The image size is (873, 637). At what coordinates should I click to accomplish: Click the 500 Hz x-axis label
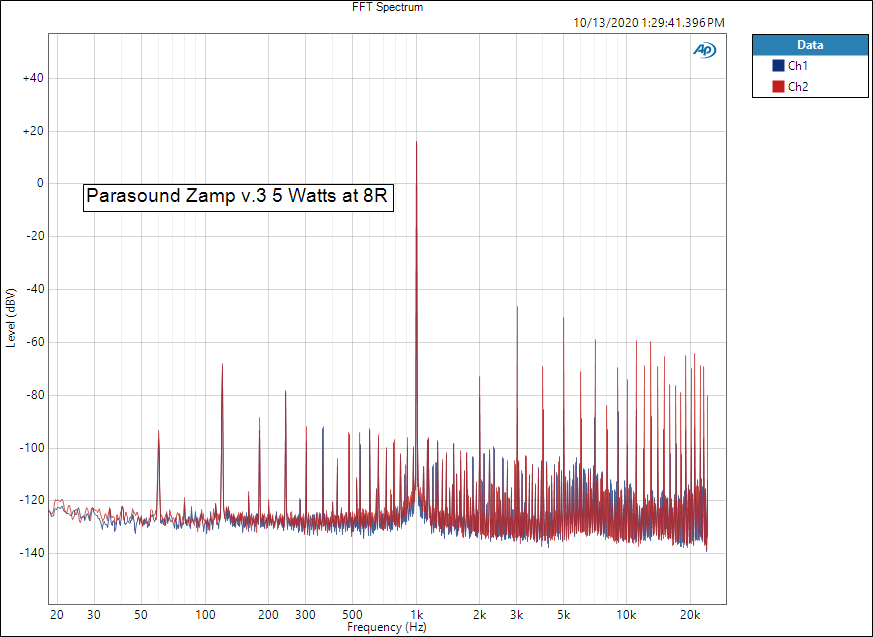coord(352,615)
